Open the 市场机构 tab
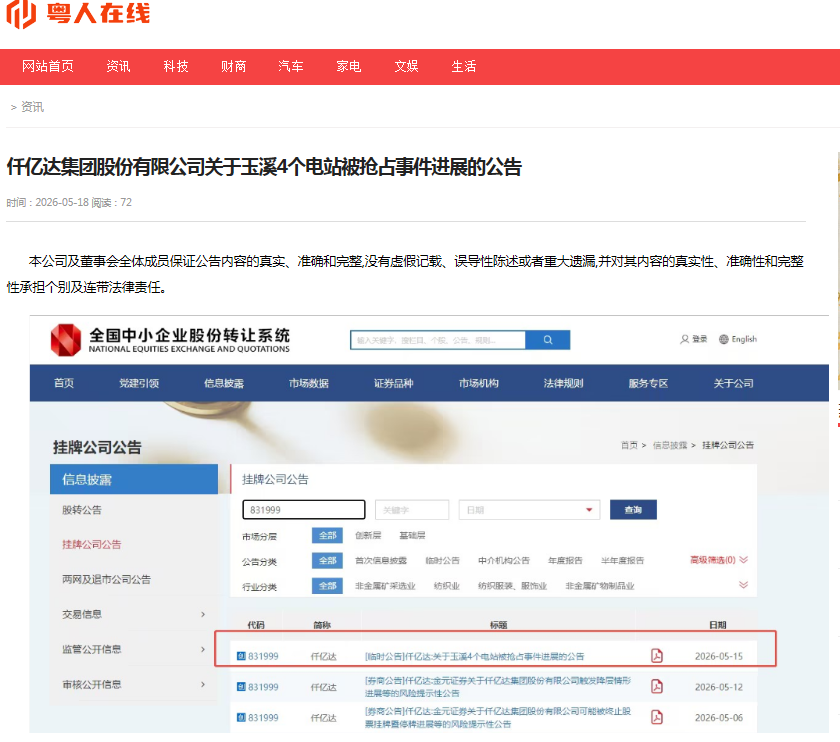Viewport: 840px width, 742px height. (478, 383)
